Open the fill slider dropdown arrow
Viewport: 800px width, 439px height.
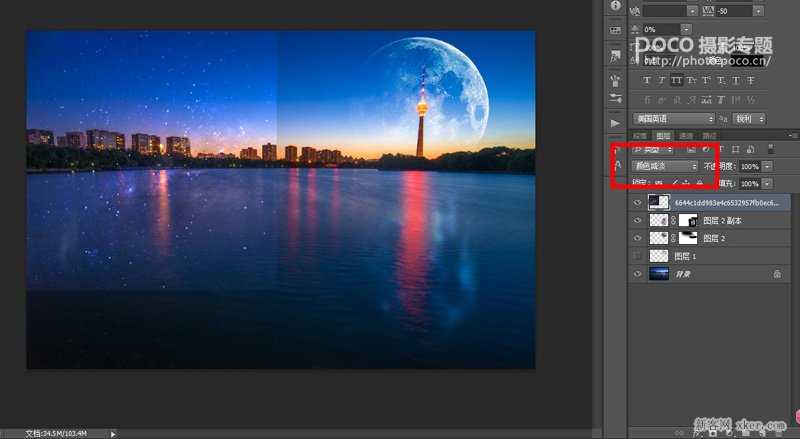click(767, 184)
